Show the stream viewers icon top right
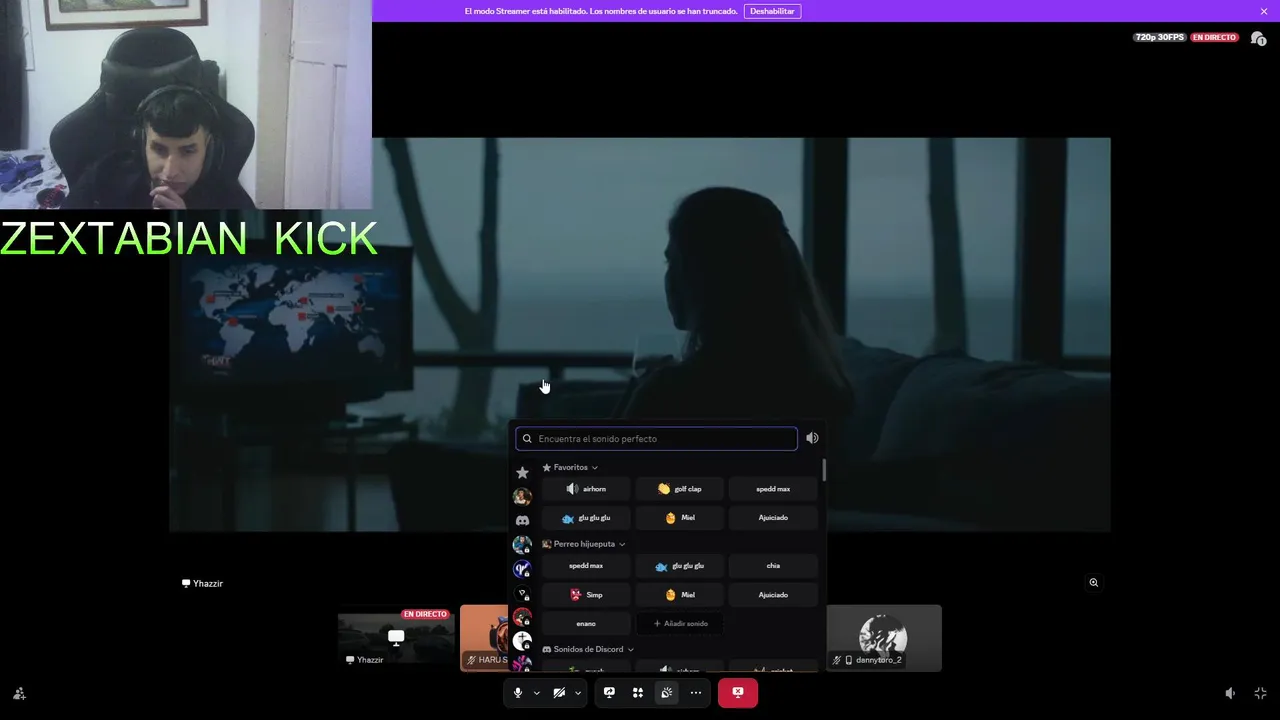 (x=1257, y=38)
